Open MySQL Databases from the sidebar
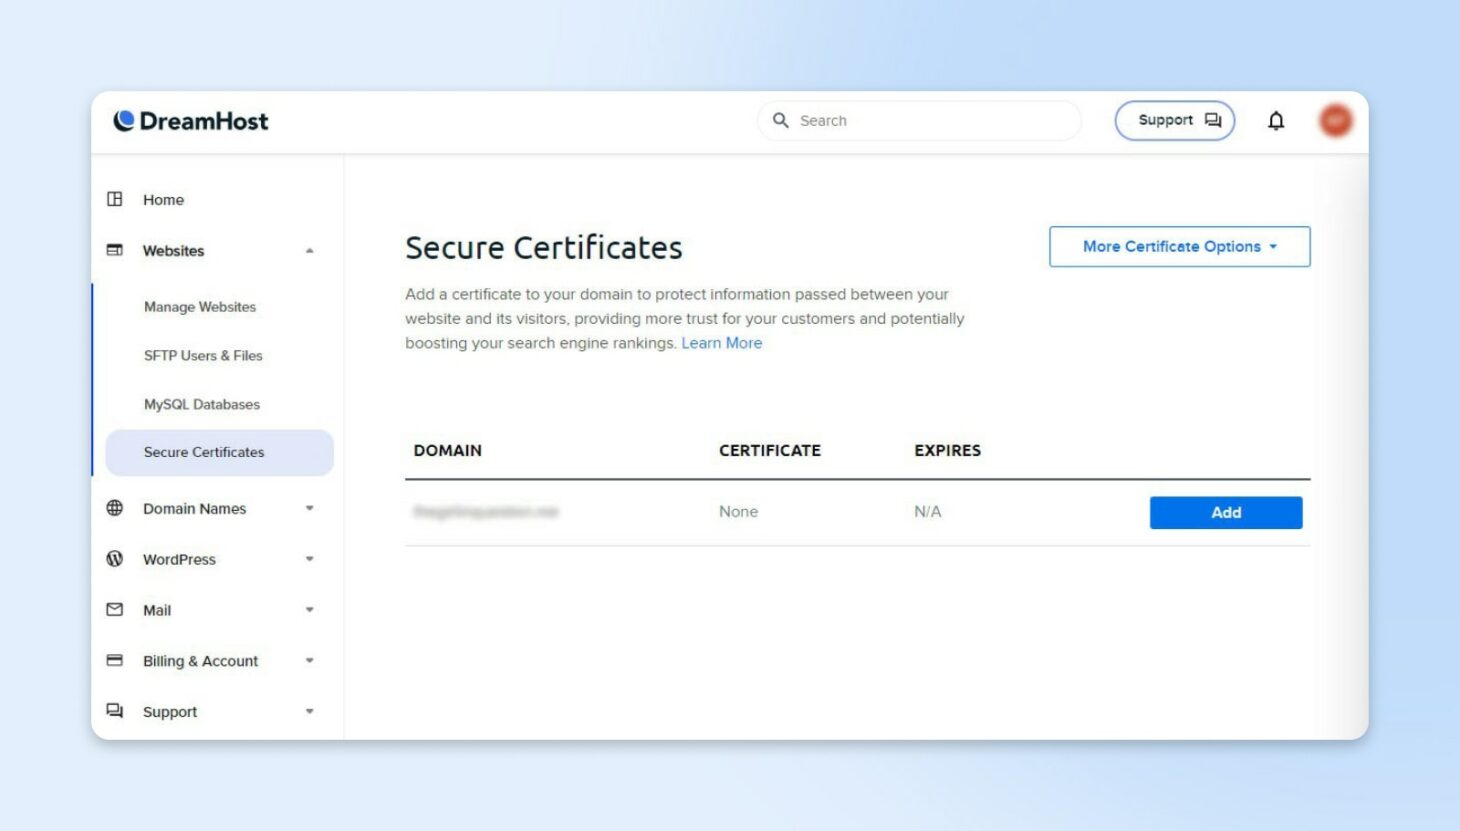Screen dimensions: 1460x831 201,404
